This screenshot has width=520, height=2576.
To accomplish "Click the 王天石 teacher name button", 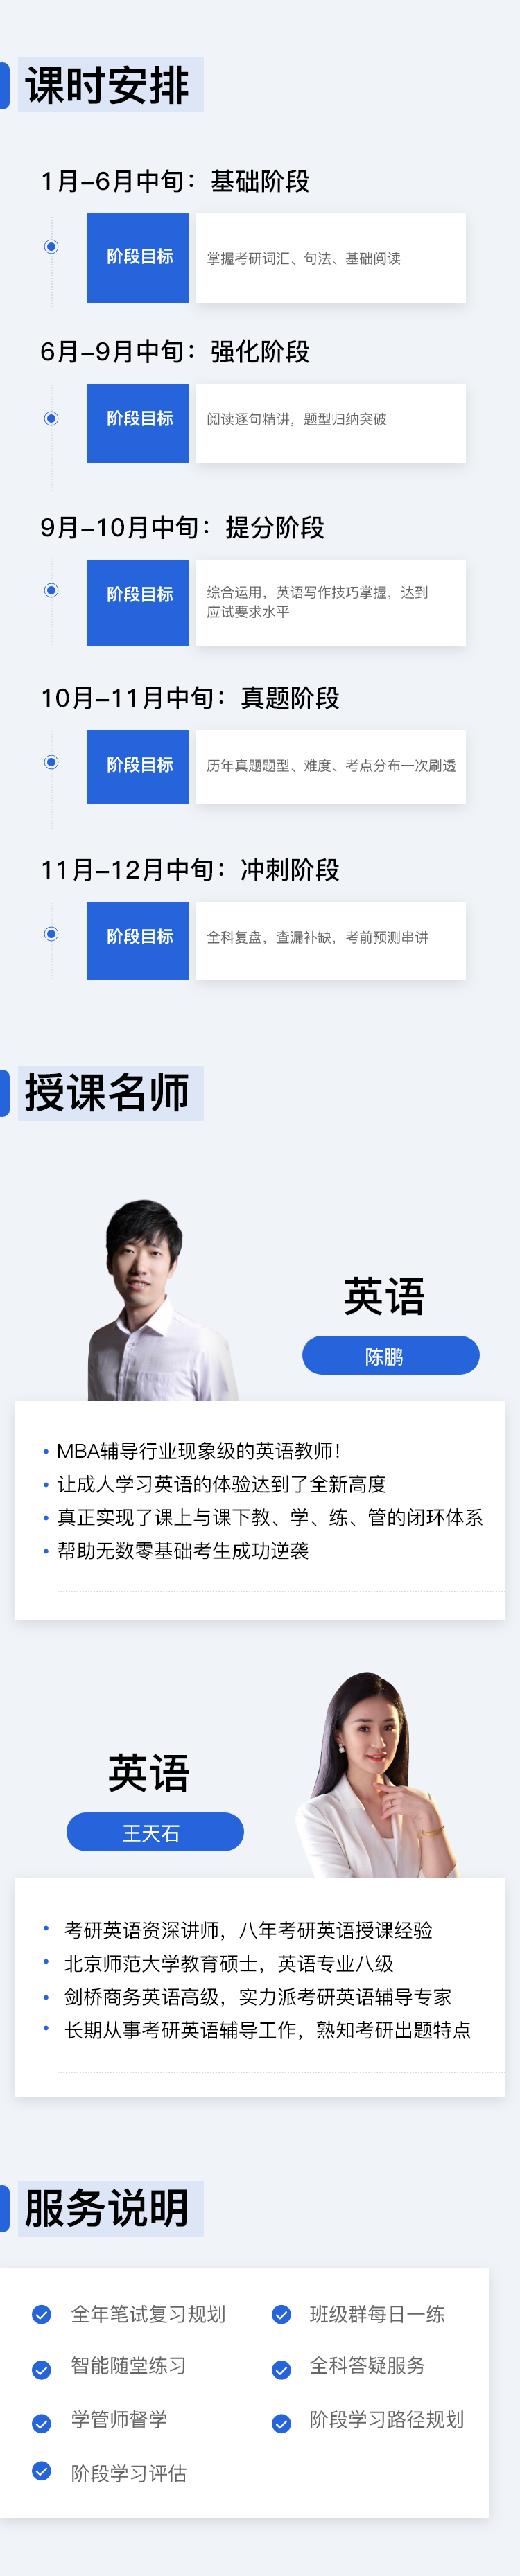I will click(155, 1832).
